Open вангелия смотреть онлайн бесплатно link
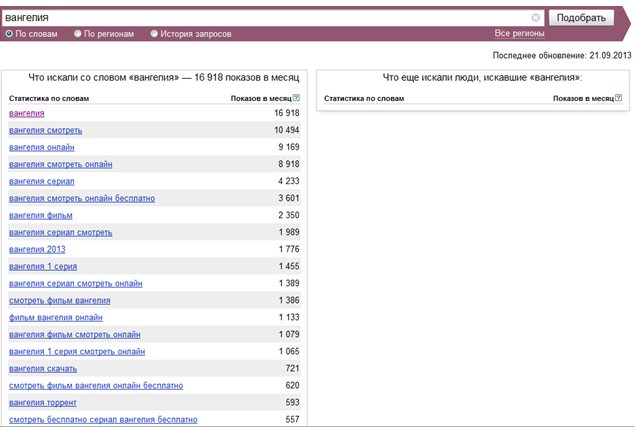 point(82,198)
